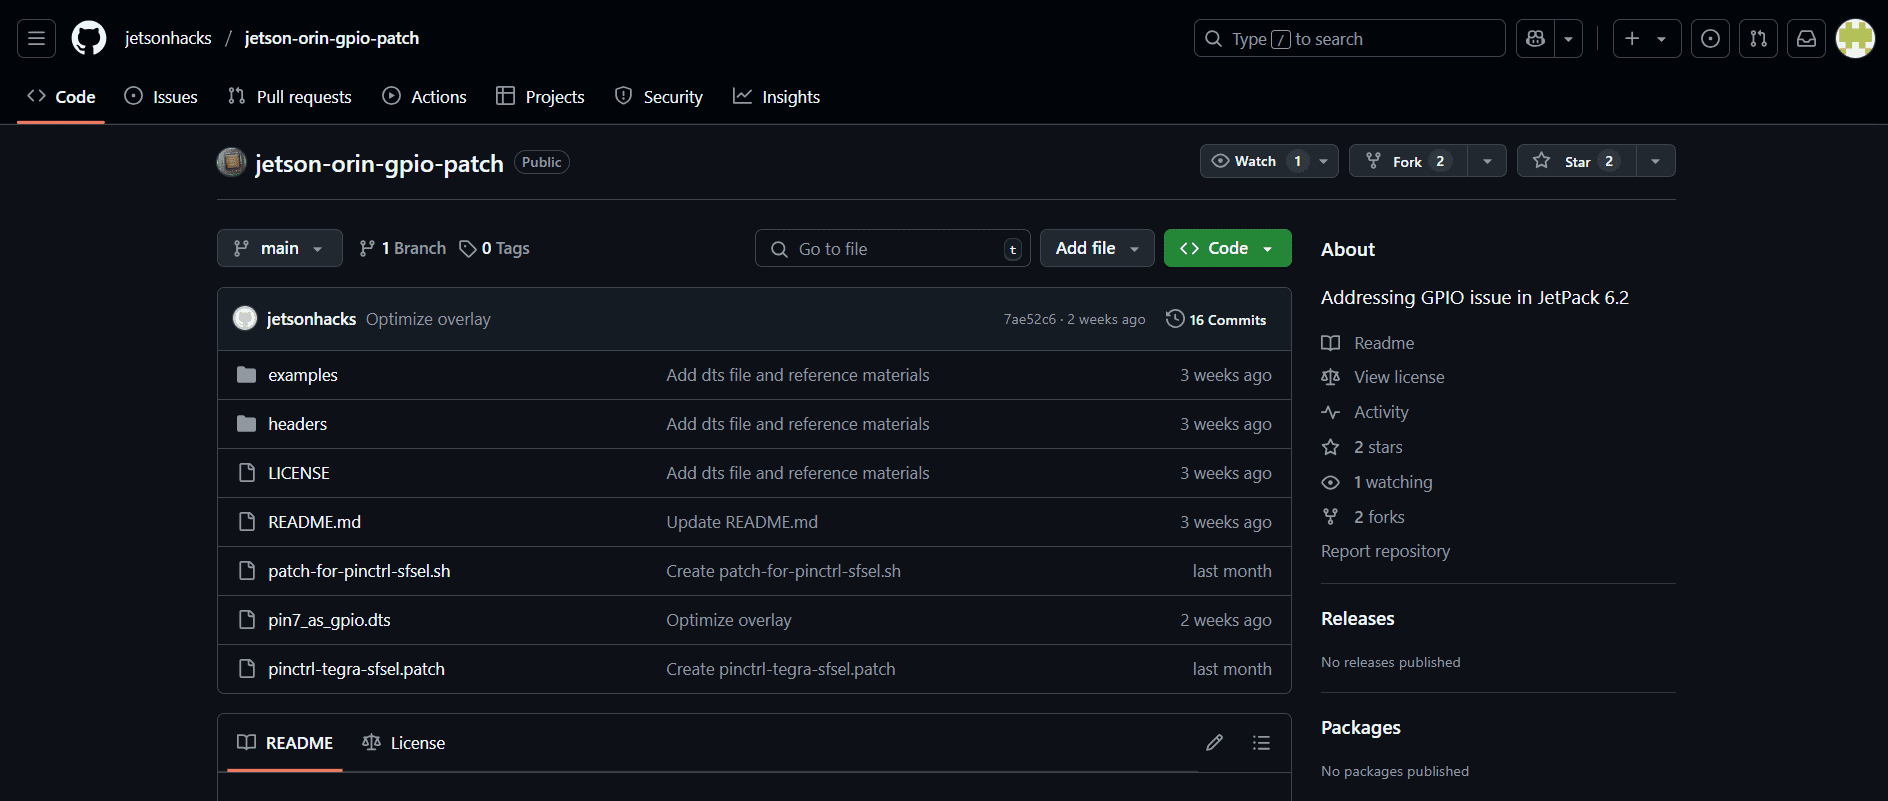The width and height of the screenshot is (1888, 801).
Task: Open the README outline list icon
Action: click(x=1261, y=743)
